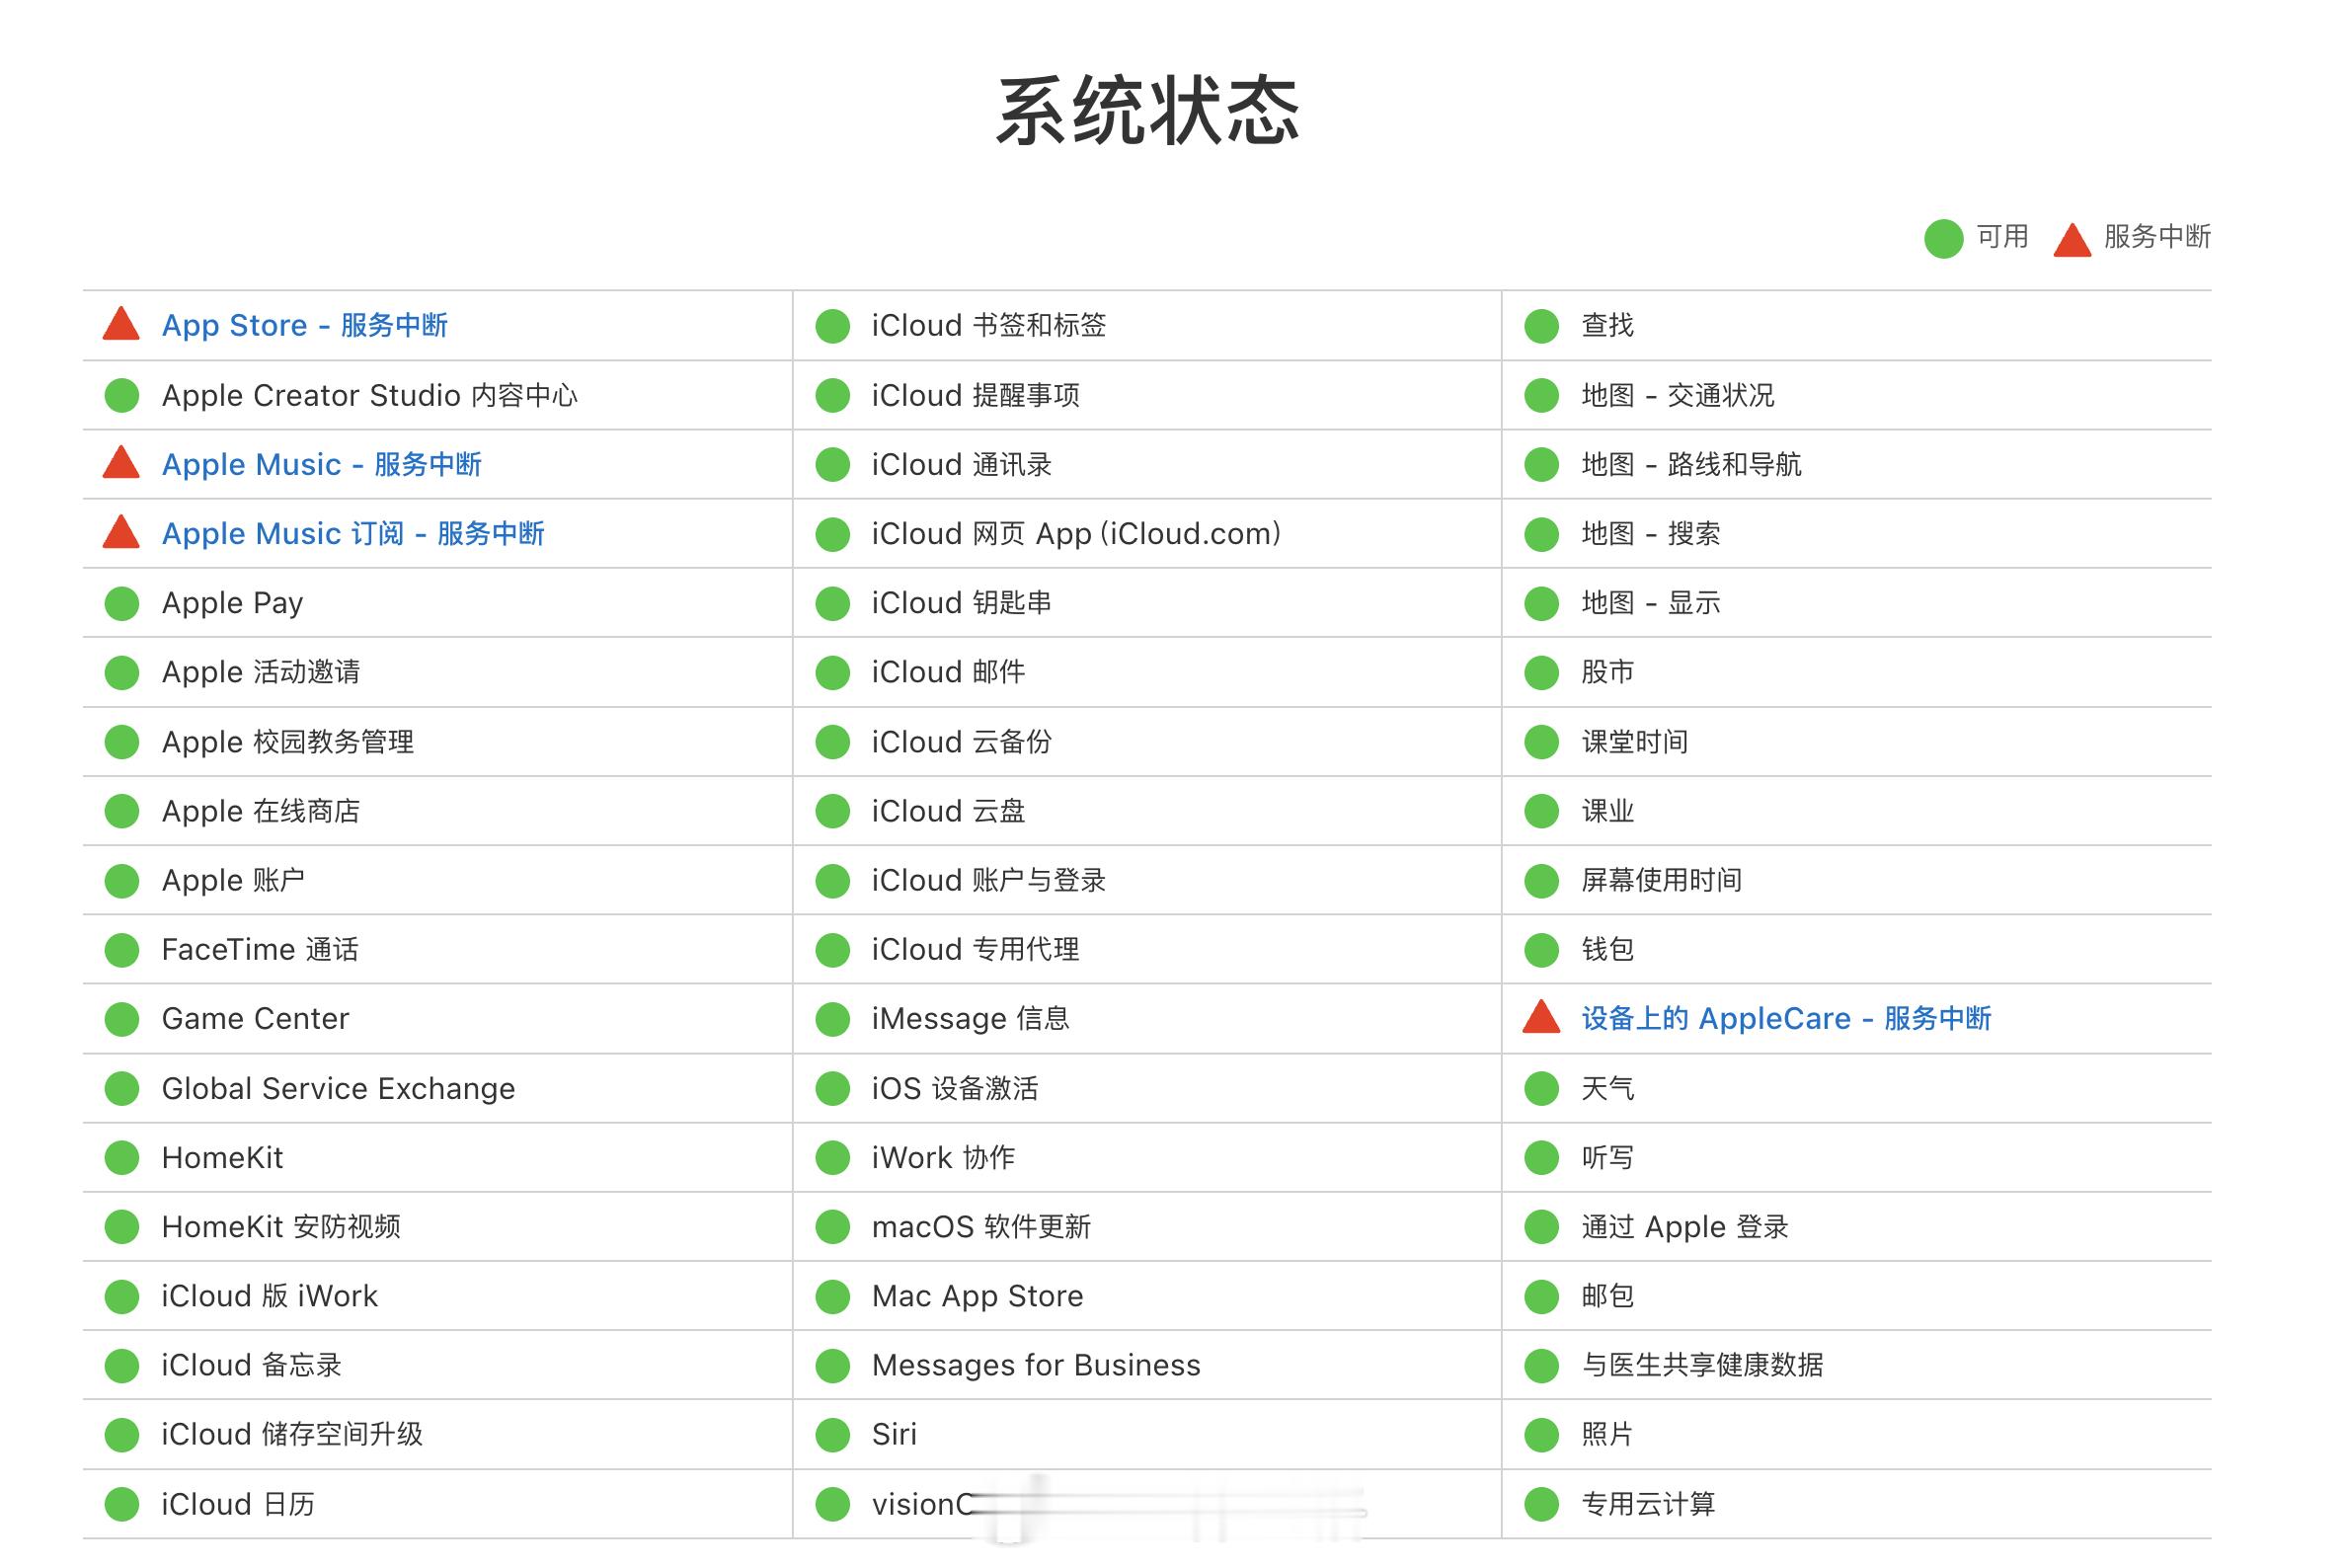Click the HomeKit entry

(x=222, y=1157)
